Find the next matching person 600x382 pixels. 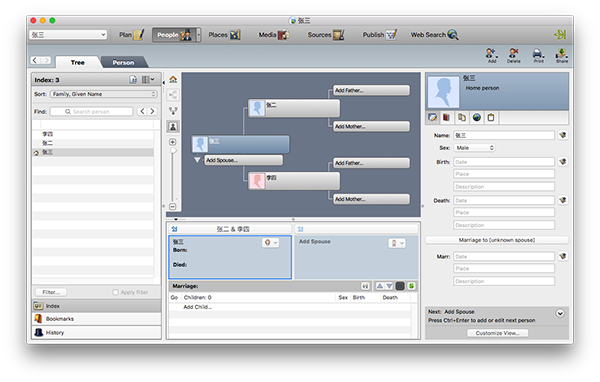coord(152,111)
